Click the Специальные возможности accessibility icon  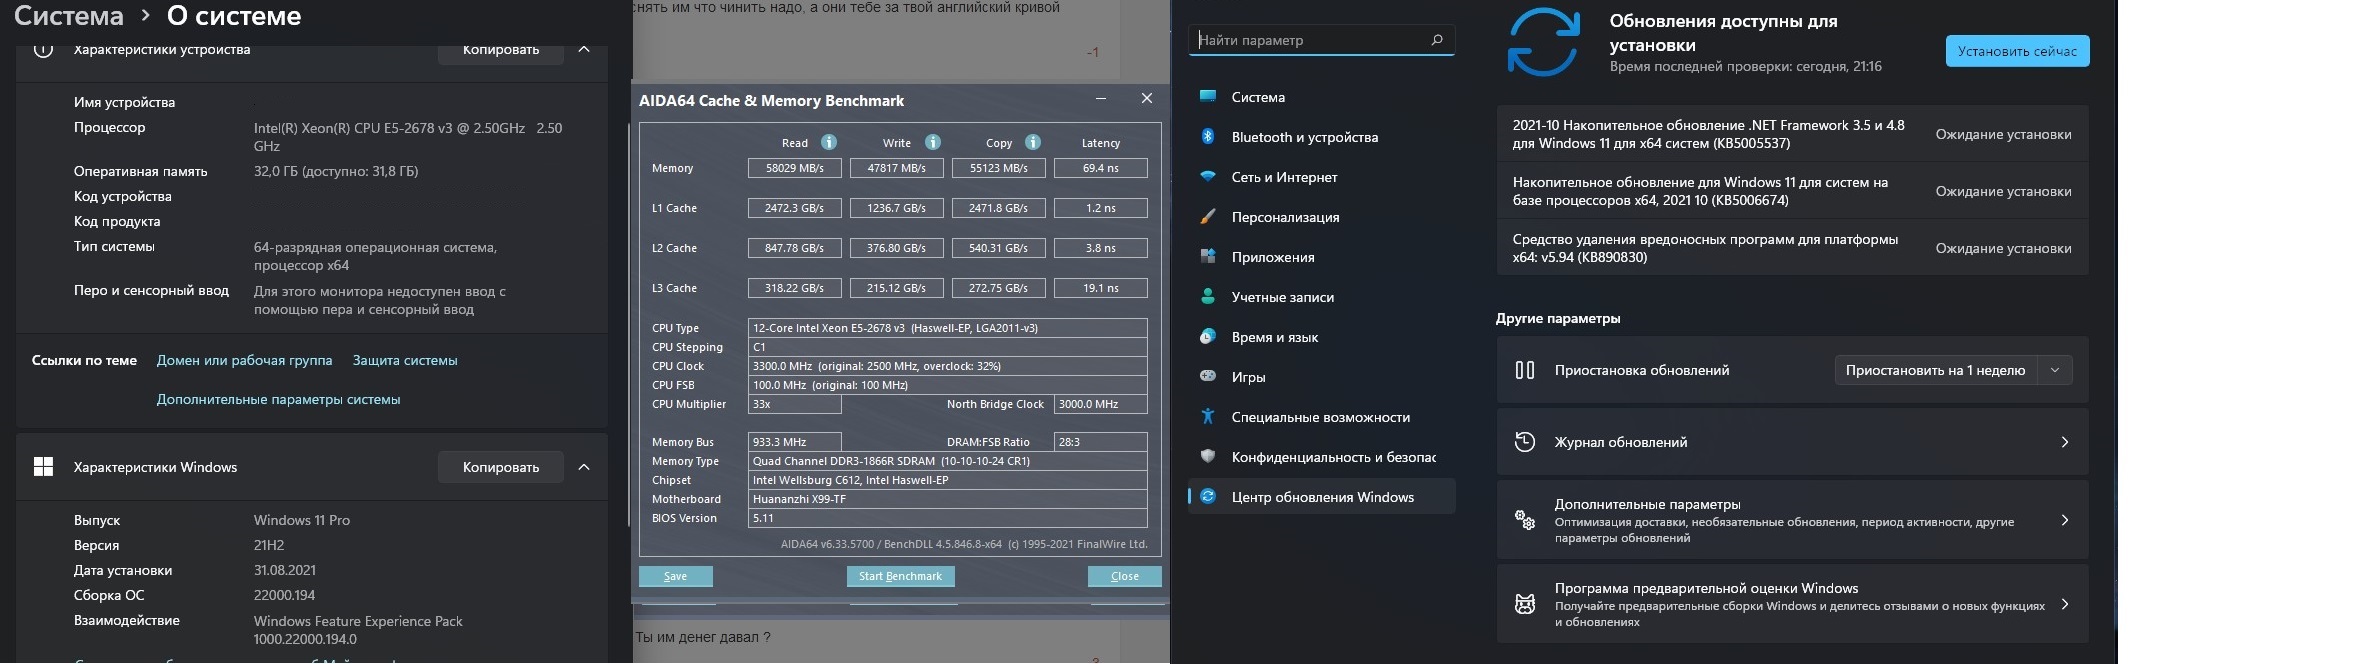1208,416
